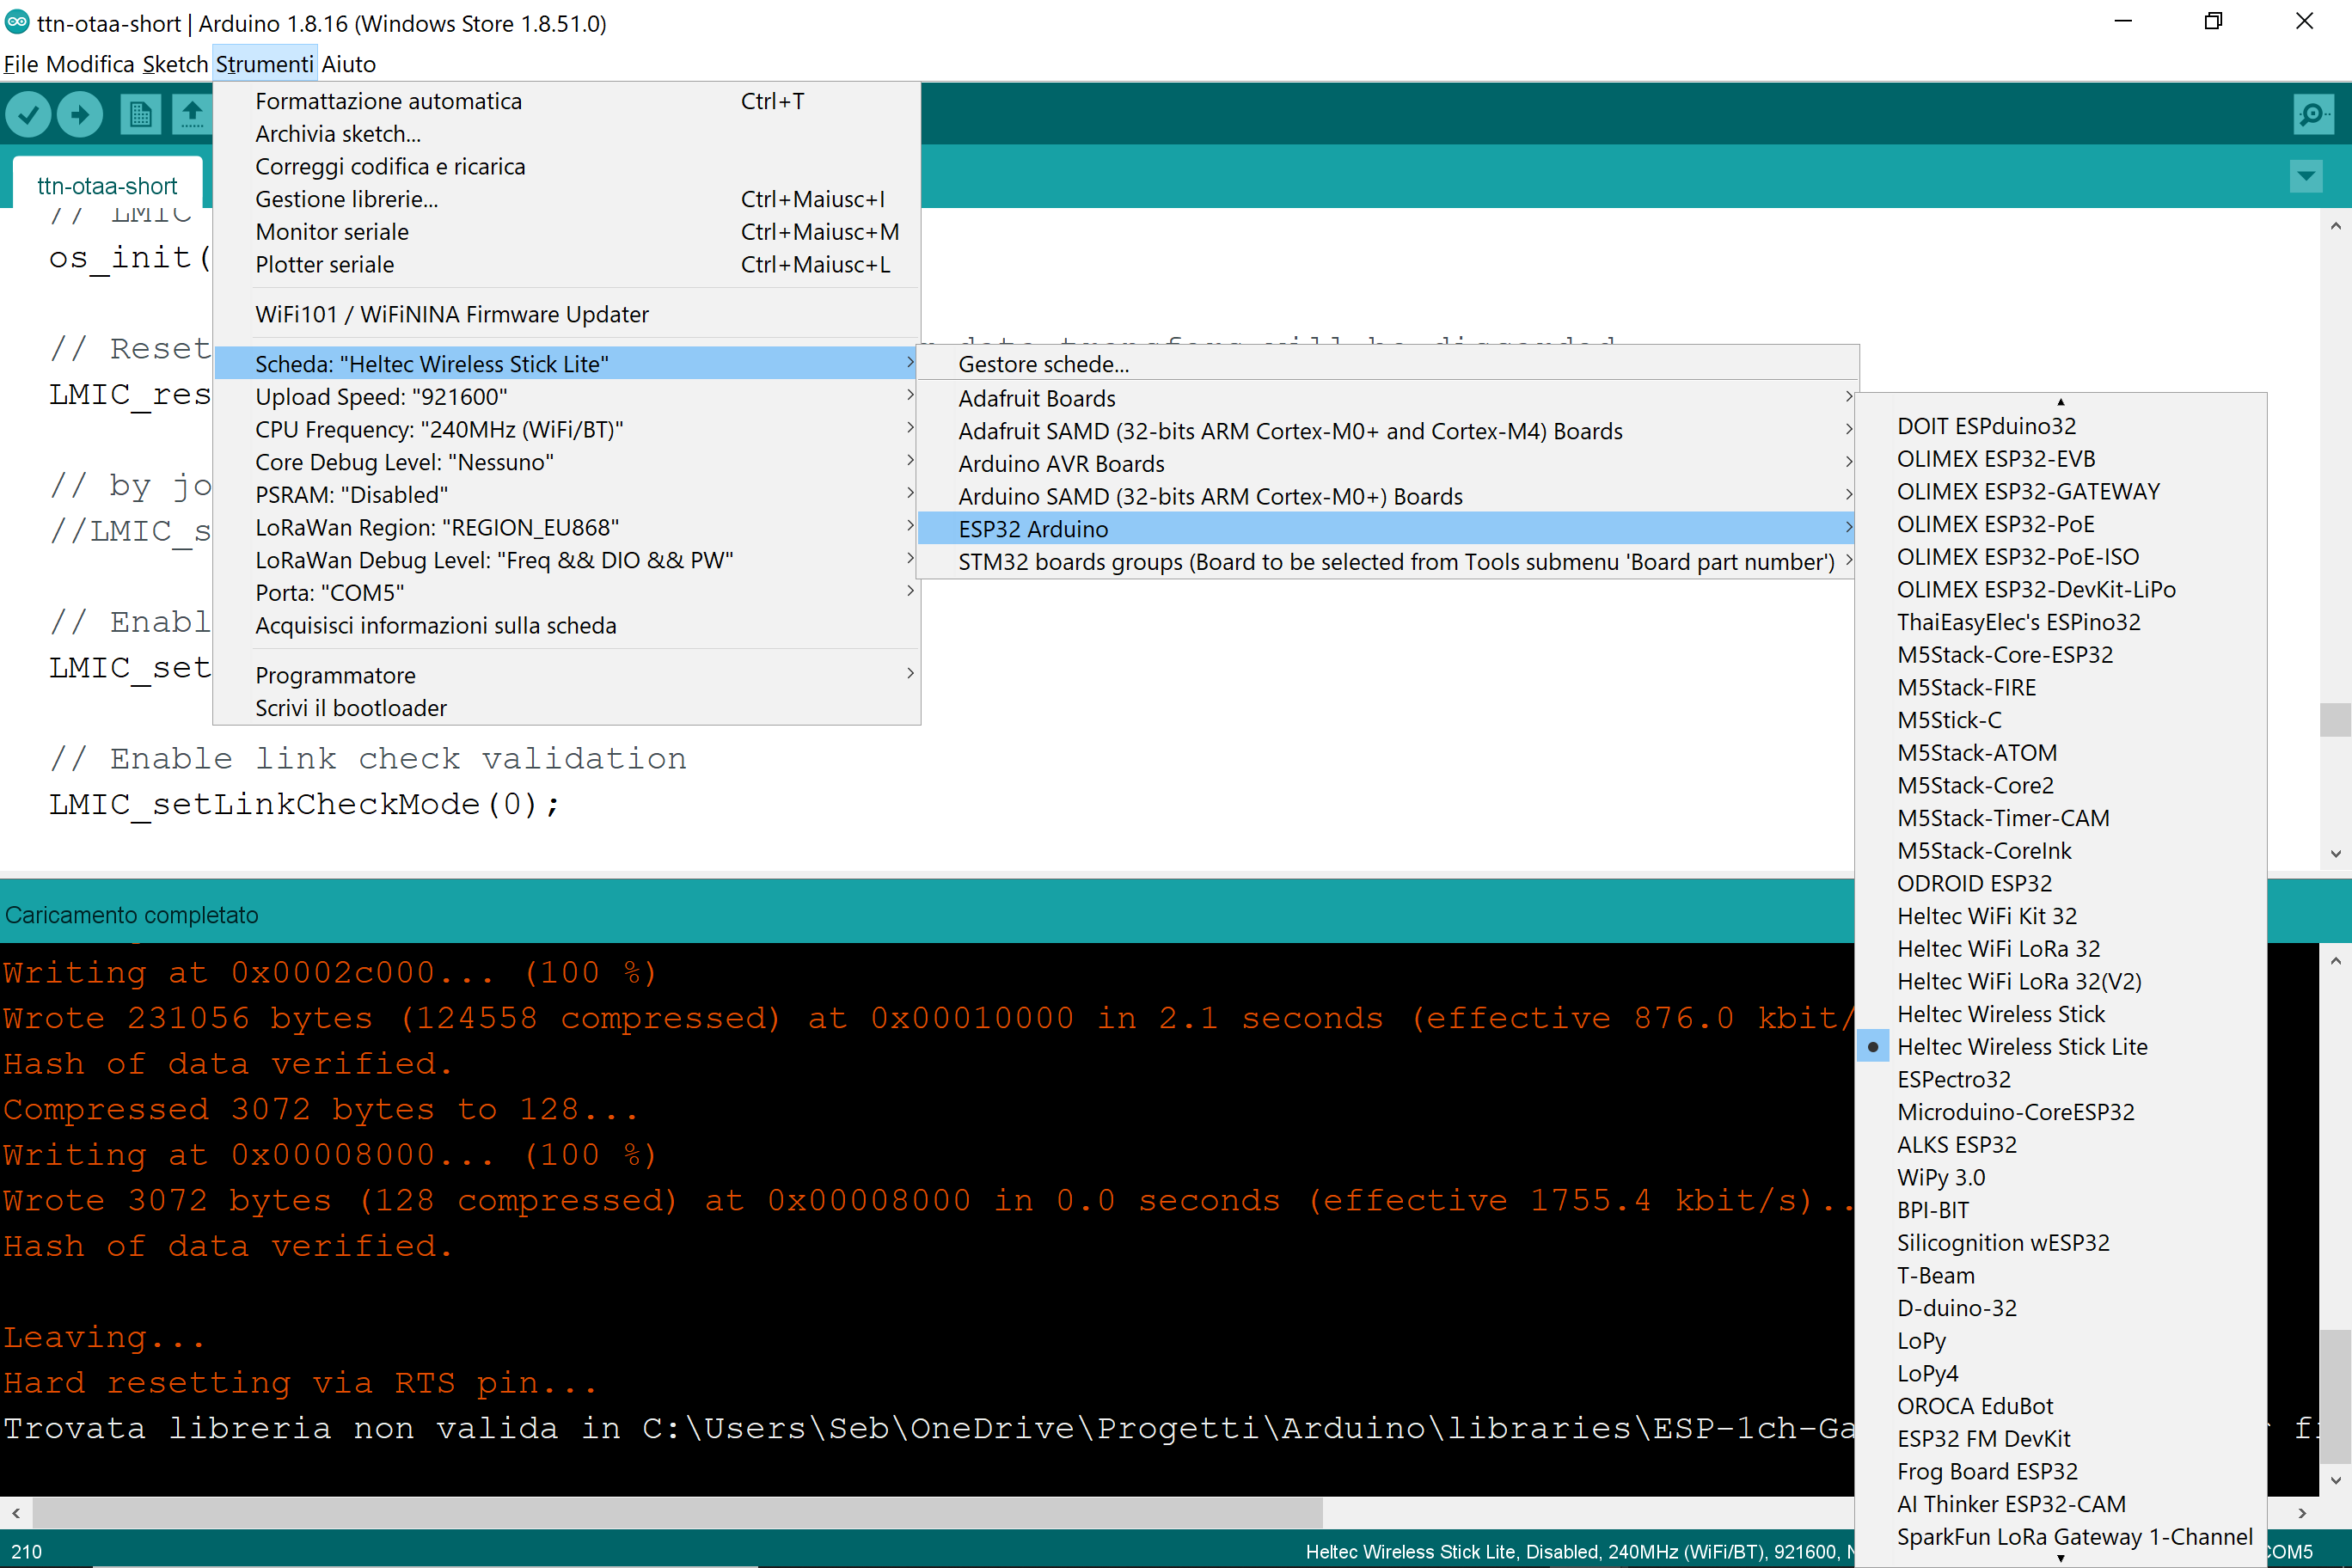Select board LoPy4
Screen dimensions: 2352x1568
(x=2060, y=1373)
